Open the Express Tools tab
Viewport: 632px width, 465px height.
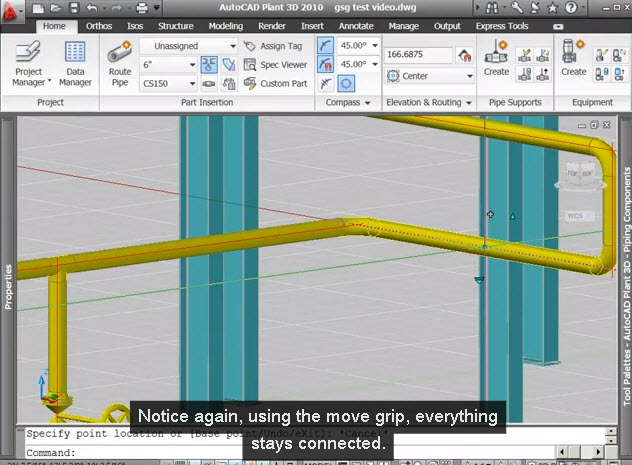502,26
